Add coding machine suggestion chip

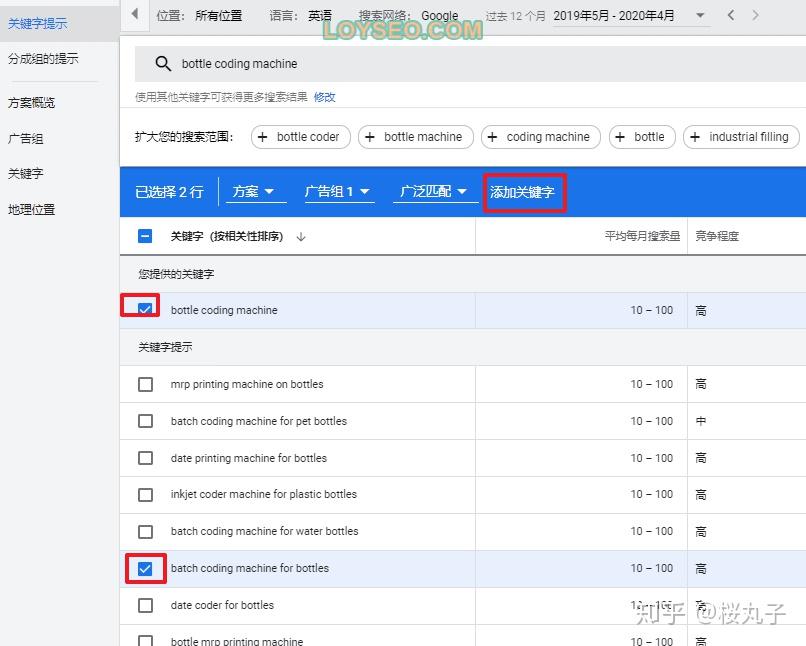pos(541,137)
